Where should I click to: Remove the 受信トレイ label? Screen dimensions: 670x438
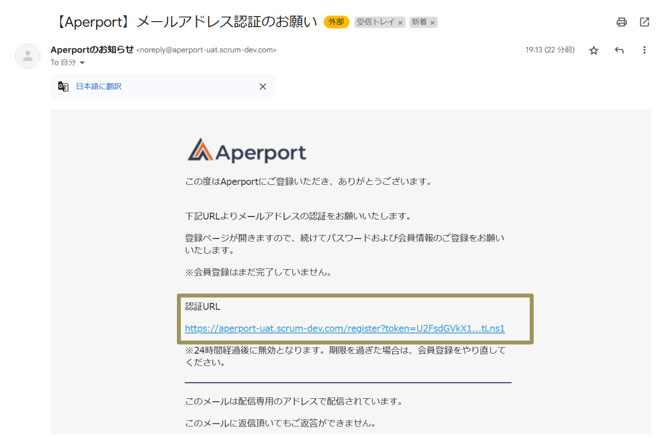(x=400, y=23)
